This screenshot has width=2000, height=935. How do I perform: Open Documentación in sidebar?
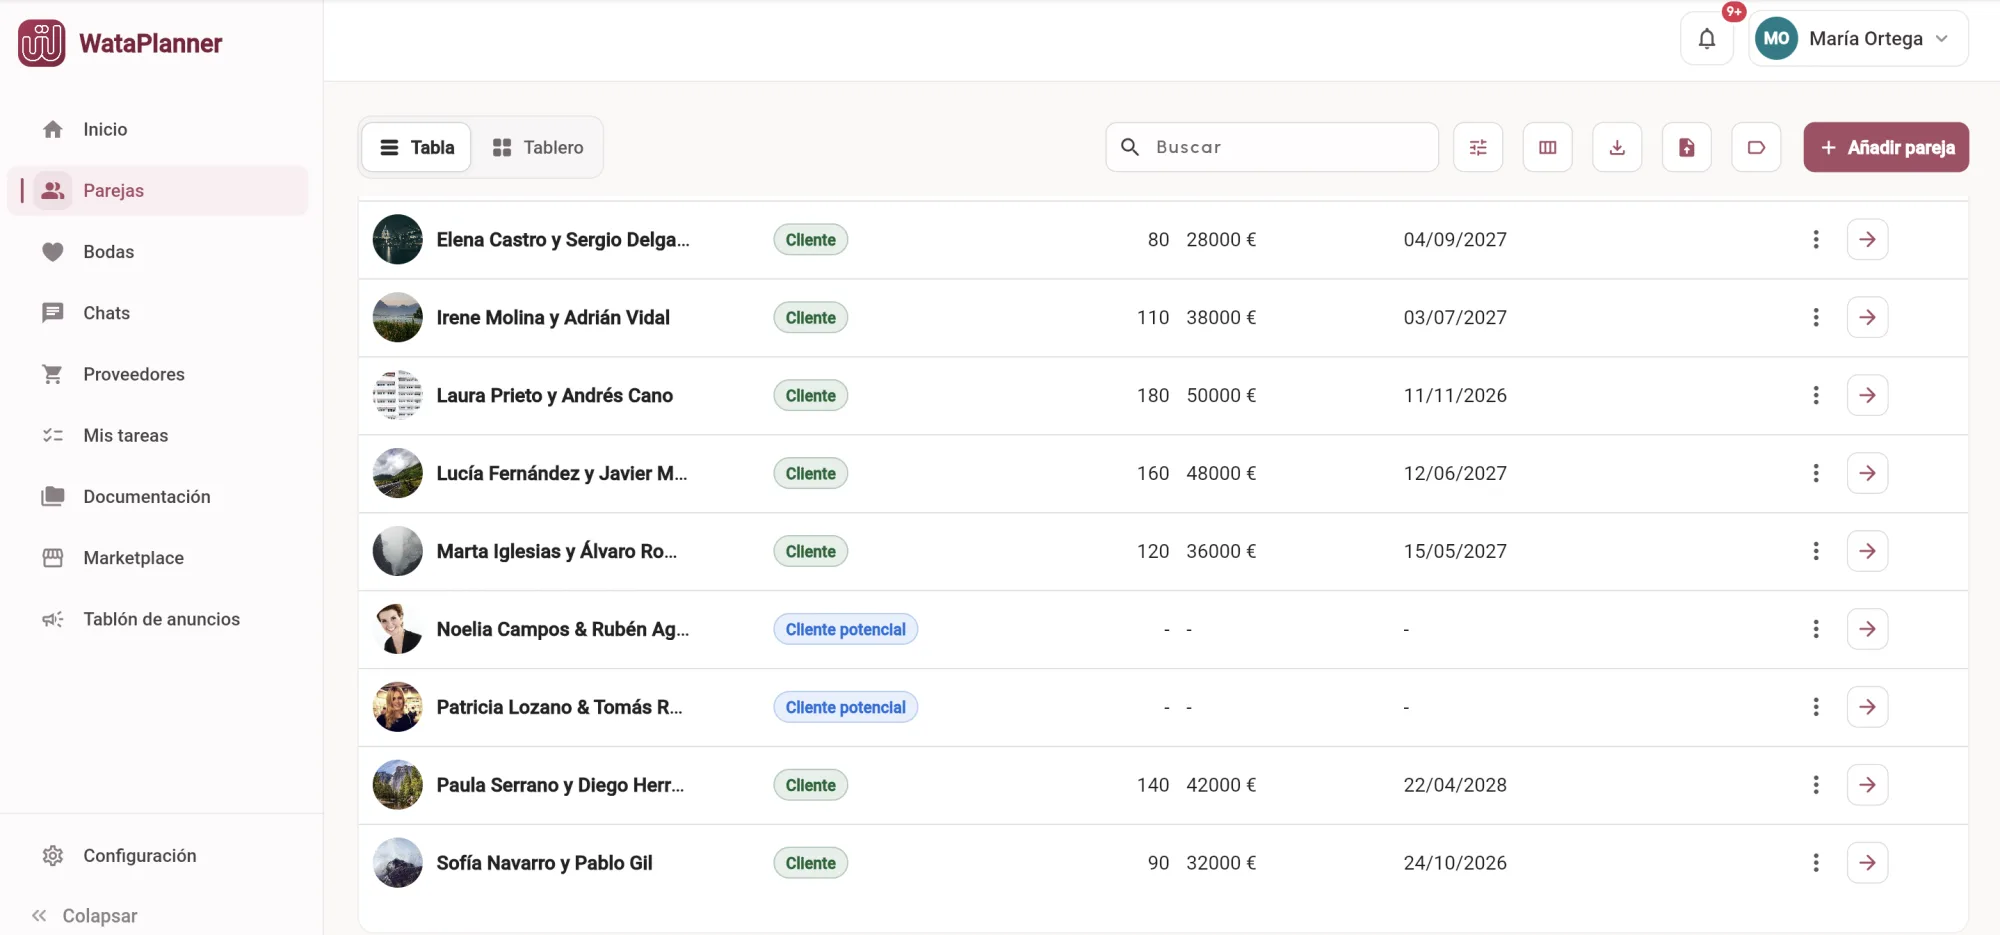click(158, 497)
